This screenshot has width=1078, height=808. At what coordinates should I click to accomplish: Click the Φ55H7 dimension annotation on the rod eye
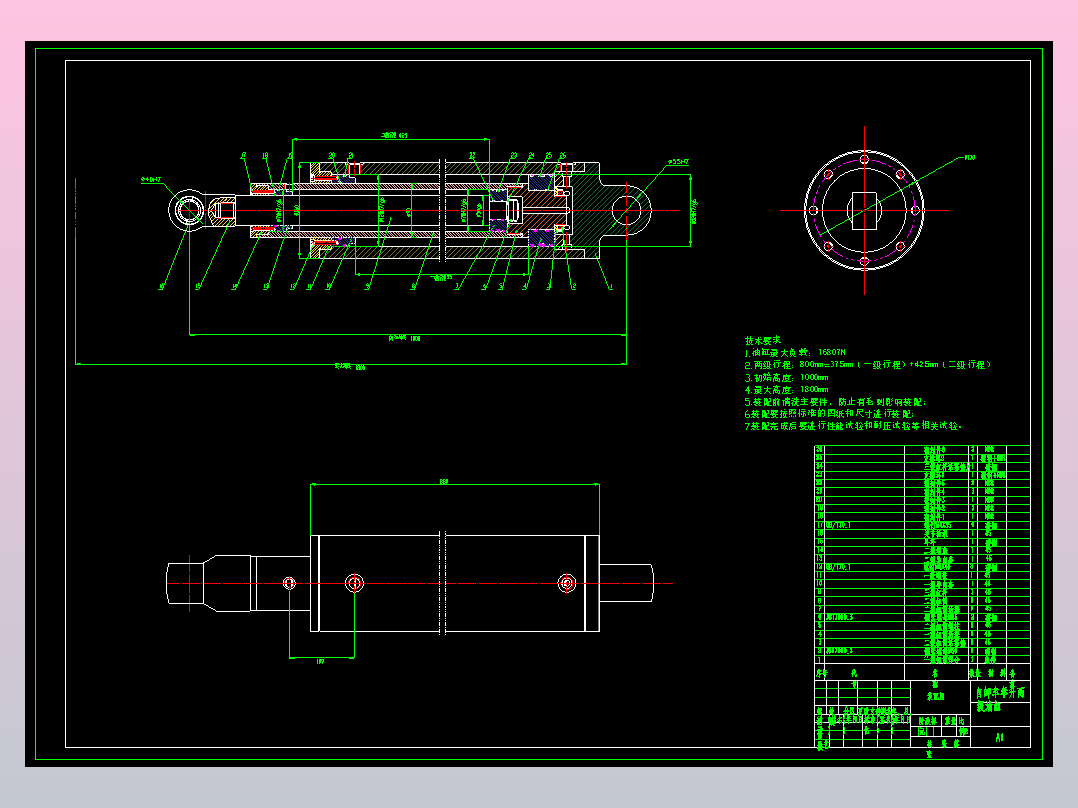pyautogui.click(x=679, y=161)
